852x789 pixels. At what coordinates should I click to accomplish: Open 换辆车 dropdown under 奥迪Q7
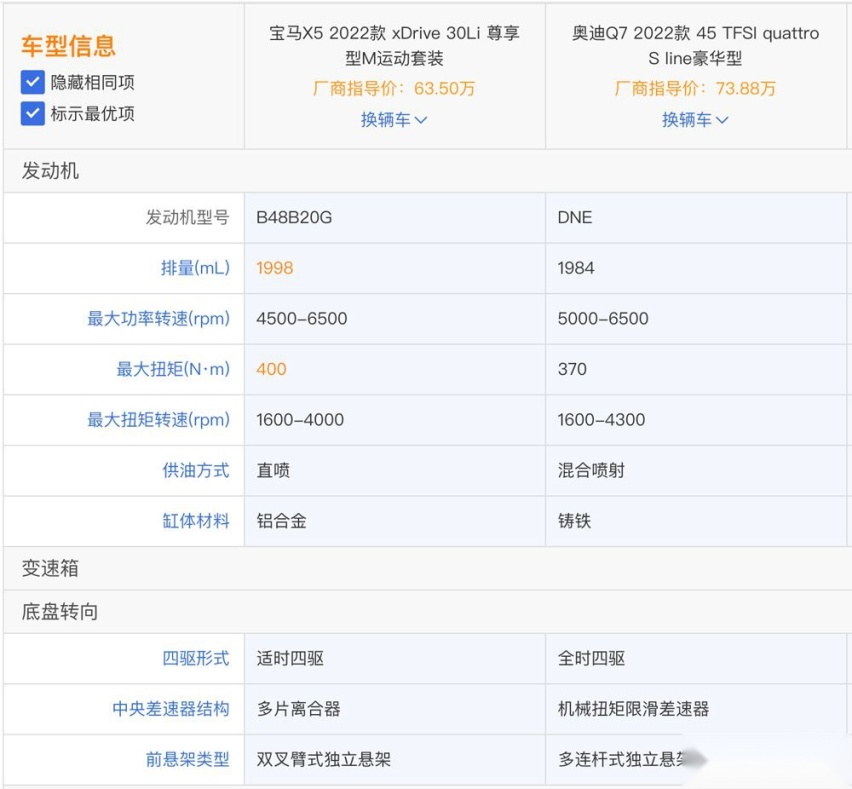click(695, 120)
